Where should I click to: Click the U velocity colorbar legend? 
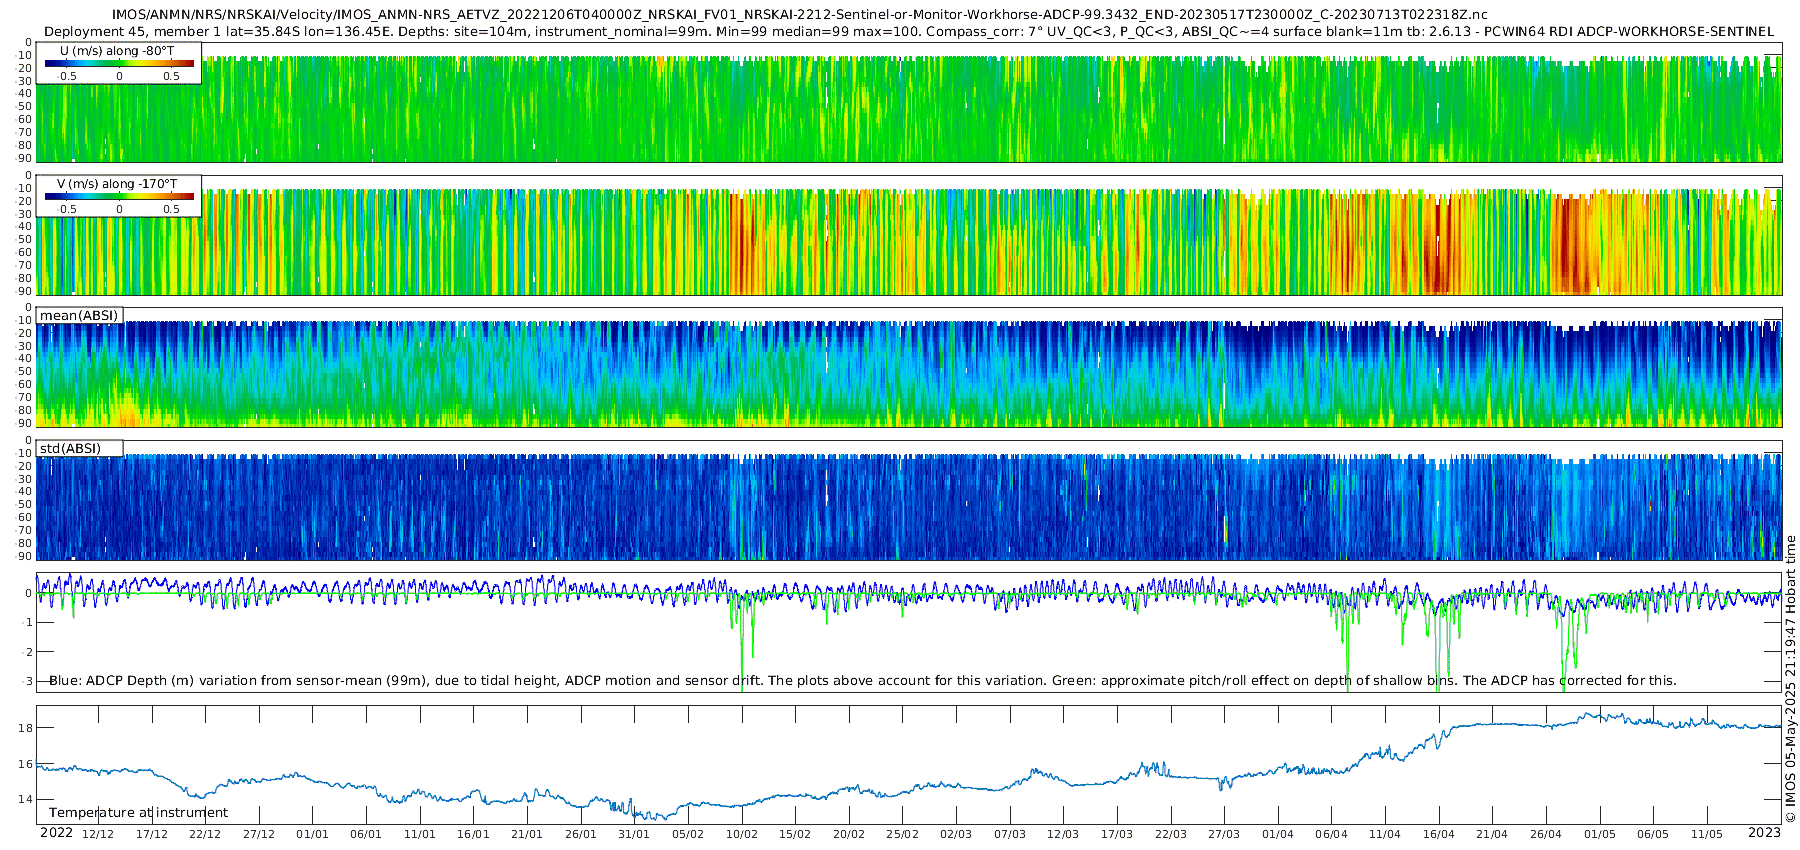click(118, 63)
